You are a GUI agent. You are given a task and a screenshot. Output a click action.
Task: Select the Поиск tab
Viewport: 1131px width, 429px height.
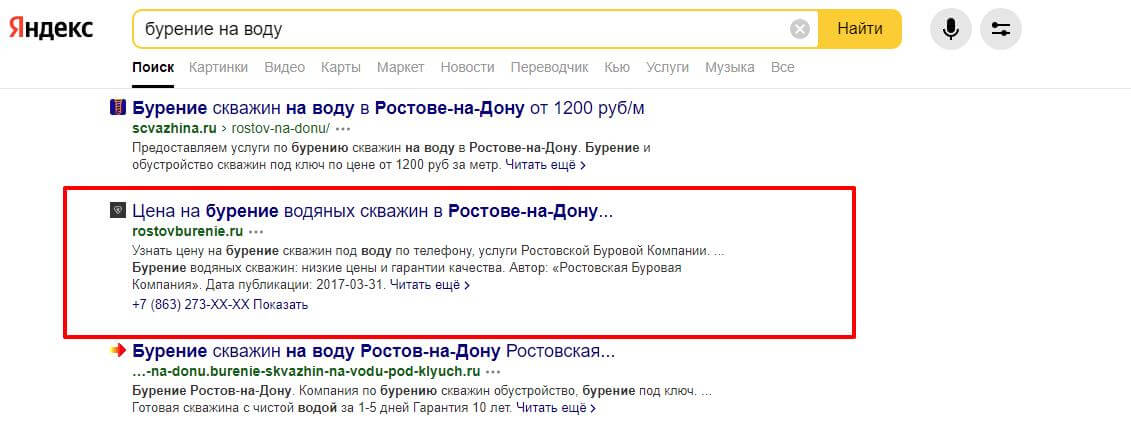[x=153, y=67]
